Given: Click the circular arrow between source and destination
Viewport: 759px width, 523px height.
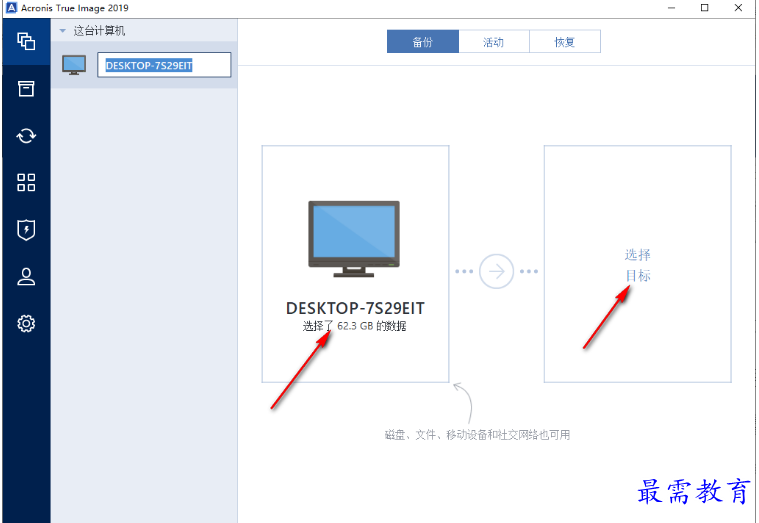Looking at the screenshot, I should [496, 271].
